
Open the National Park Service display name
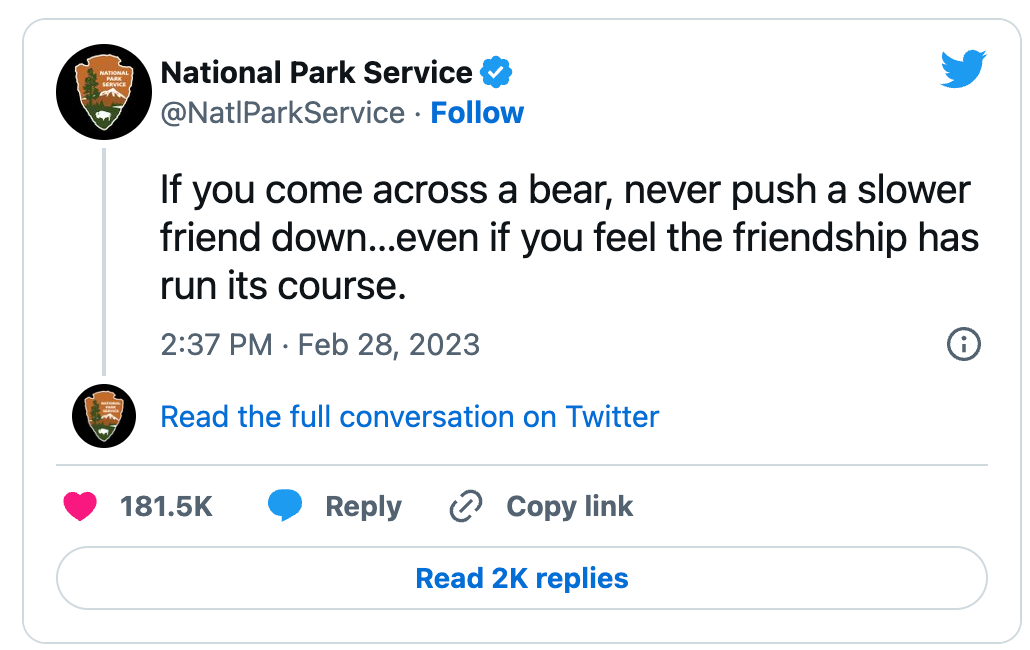tap(316, 73)
